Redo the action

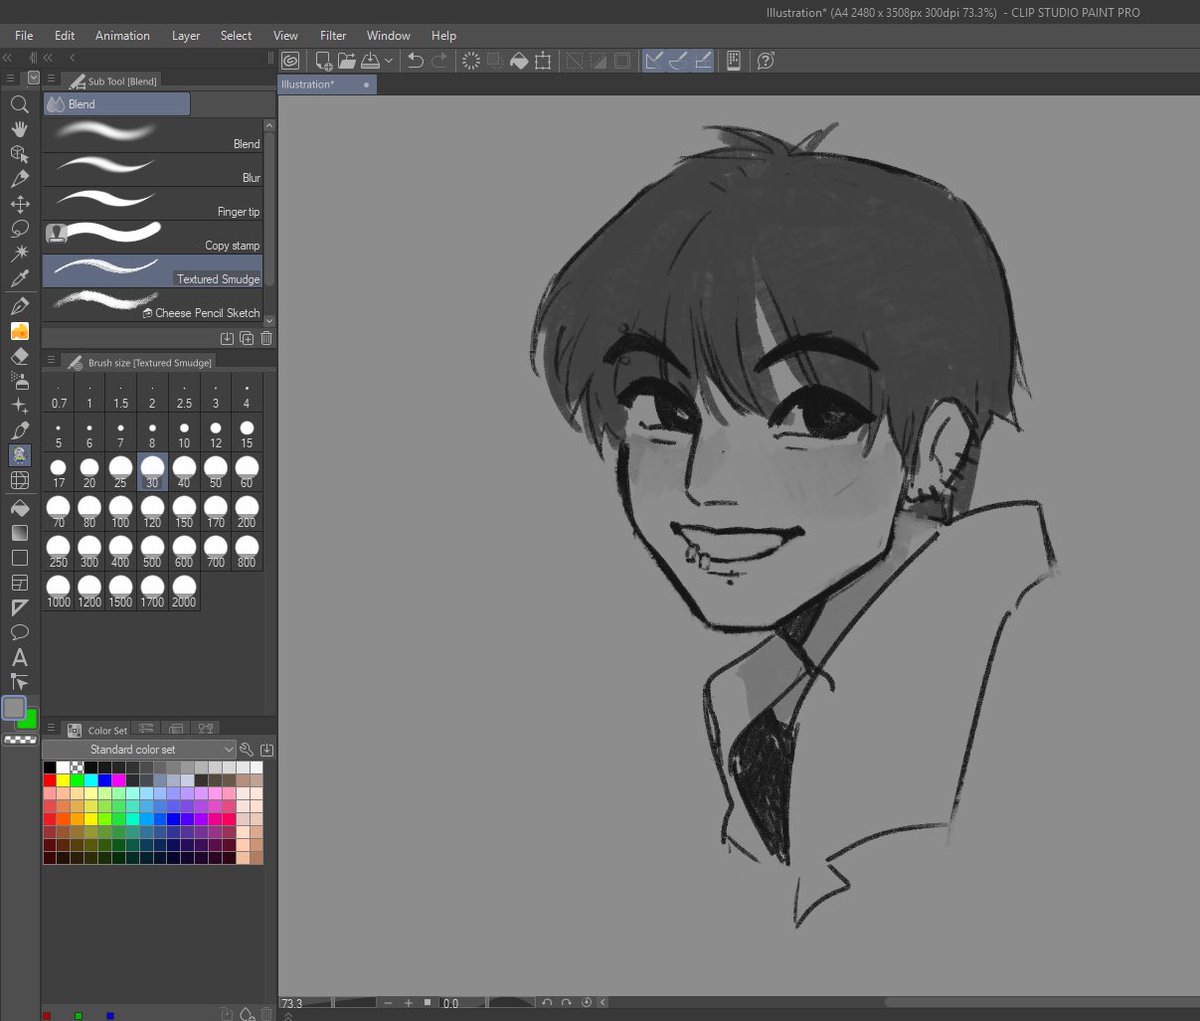tap(440, 61)
